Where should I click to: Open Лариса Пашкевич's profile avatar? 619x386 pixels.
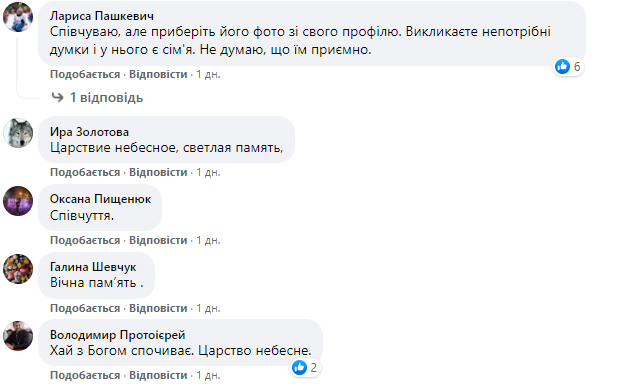coord(18,17)
